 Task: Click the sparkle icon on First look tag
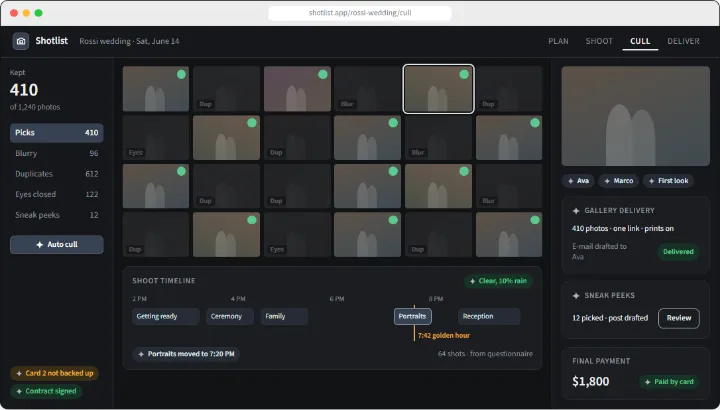click(x=651, y=181)
